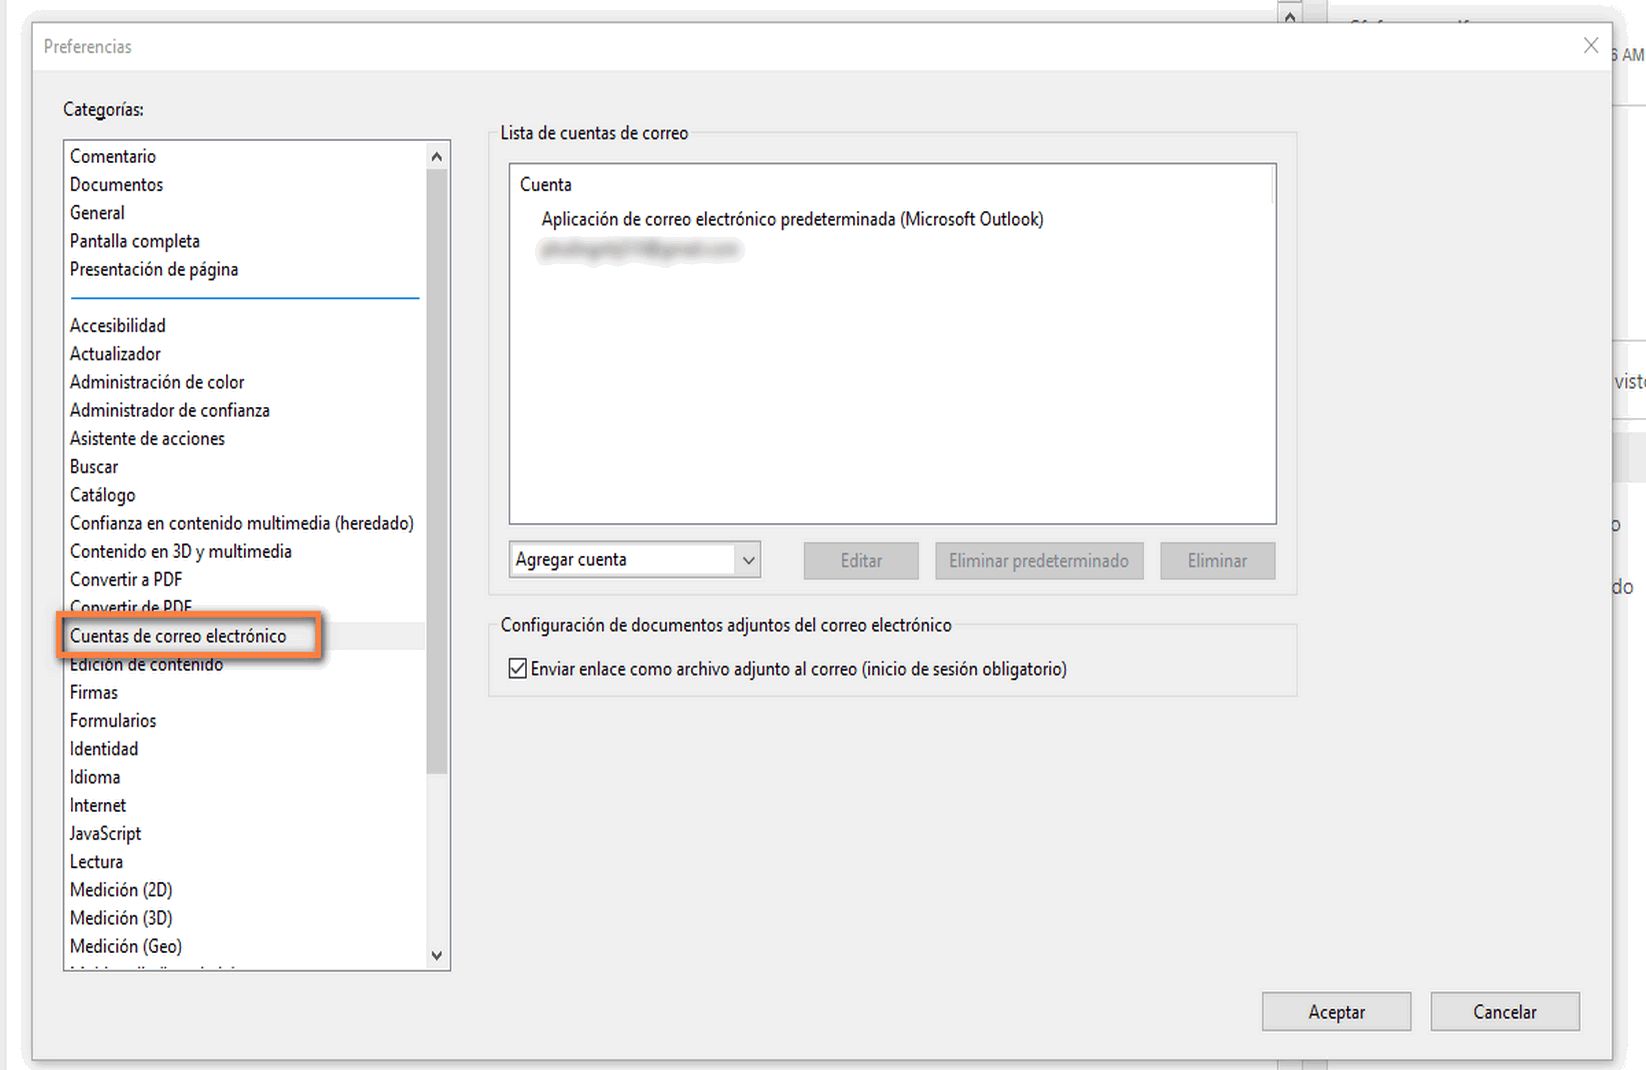Select Cuentas de correo electrónico category
Screen dimensions: 1646x1070
pyautogui.click(x=178, y=636)
